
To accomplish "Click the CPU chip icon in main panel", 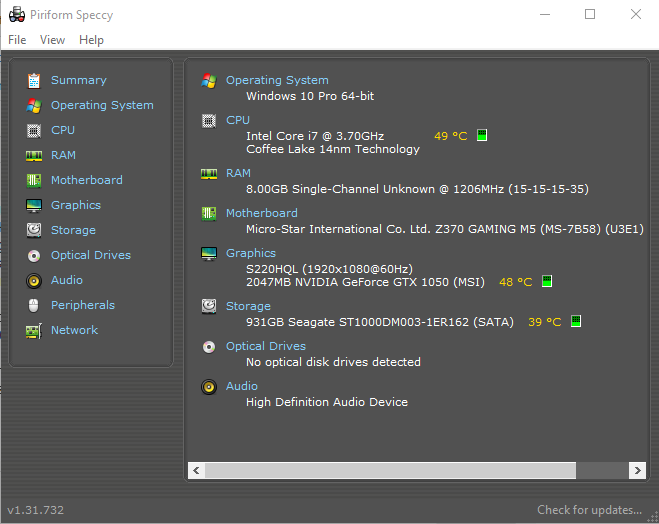I will coord(209,121).
